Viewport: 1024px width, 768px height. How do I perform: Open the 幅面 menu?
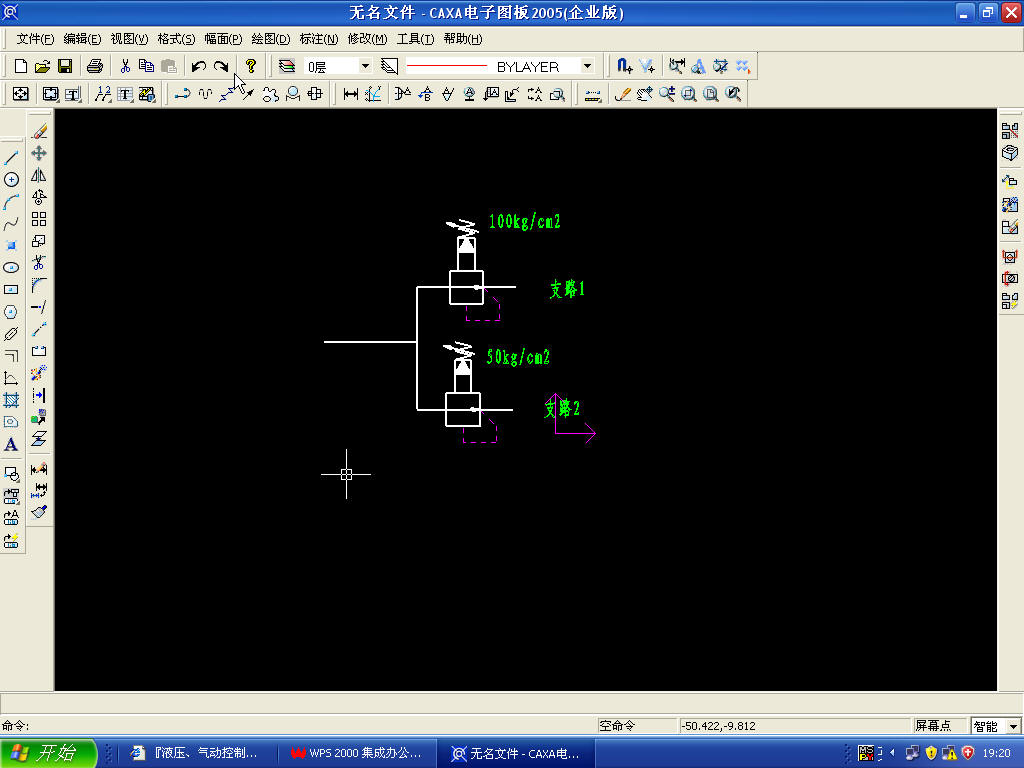pos(223,39)
